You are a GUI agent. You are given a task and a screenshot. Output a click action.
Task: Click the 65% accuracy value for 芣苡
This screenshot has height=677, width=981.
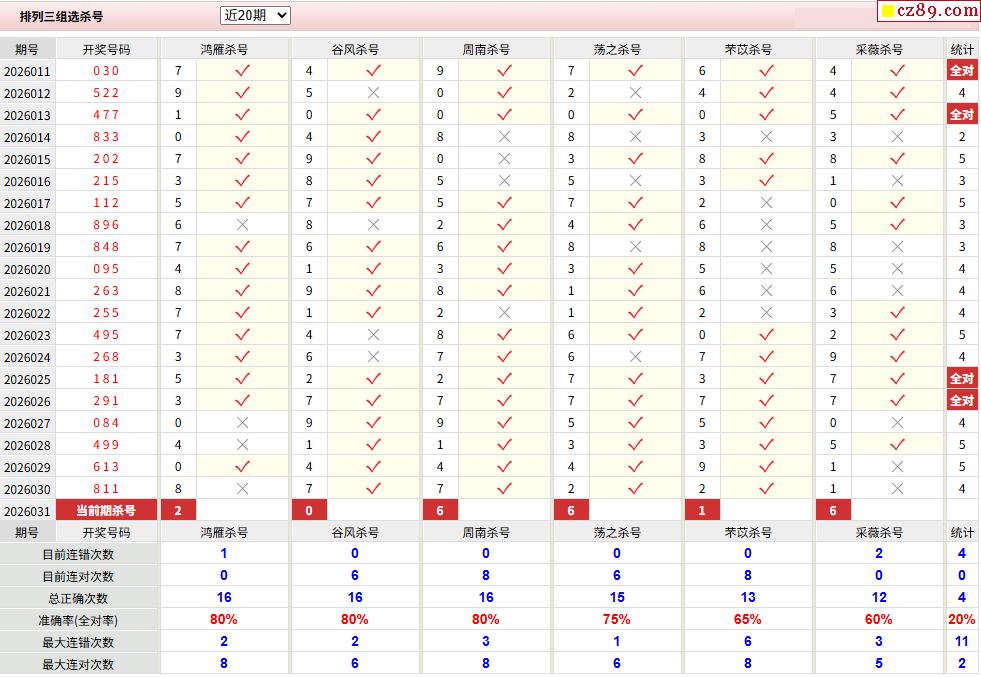[748, 619]
